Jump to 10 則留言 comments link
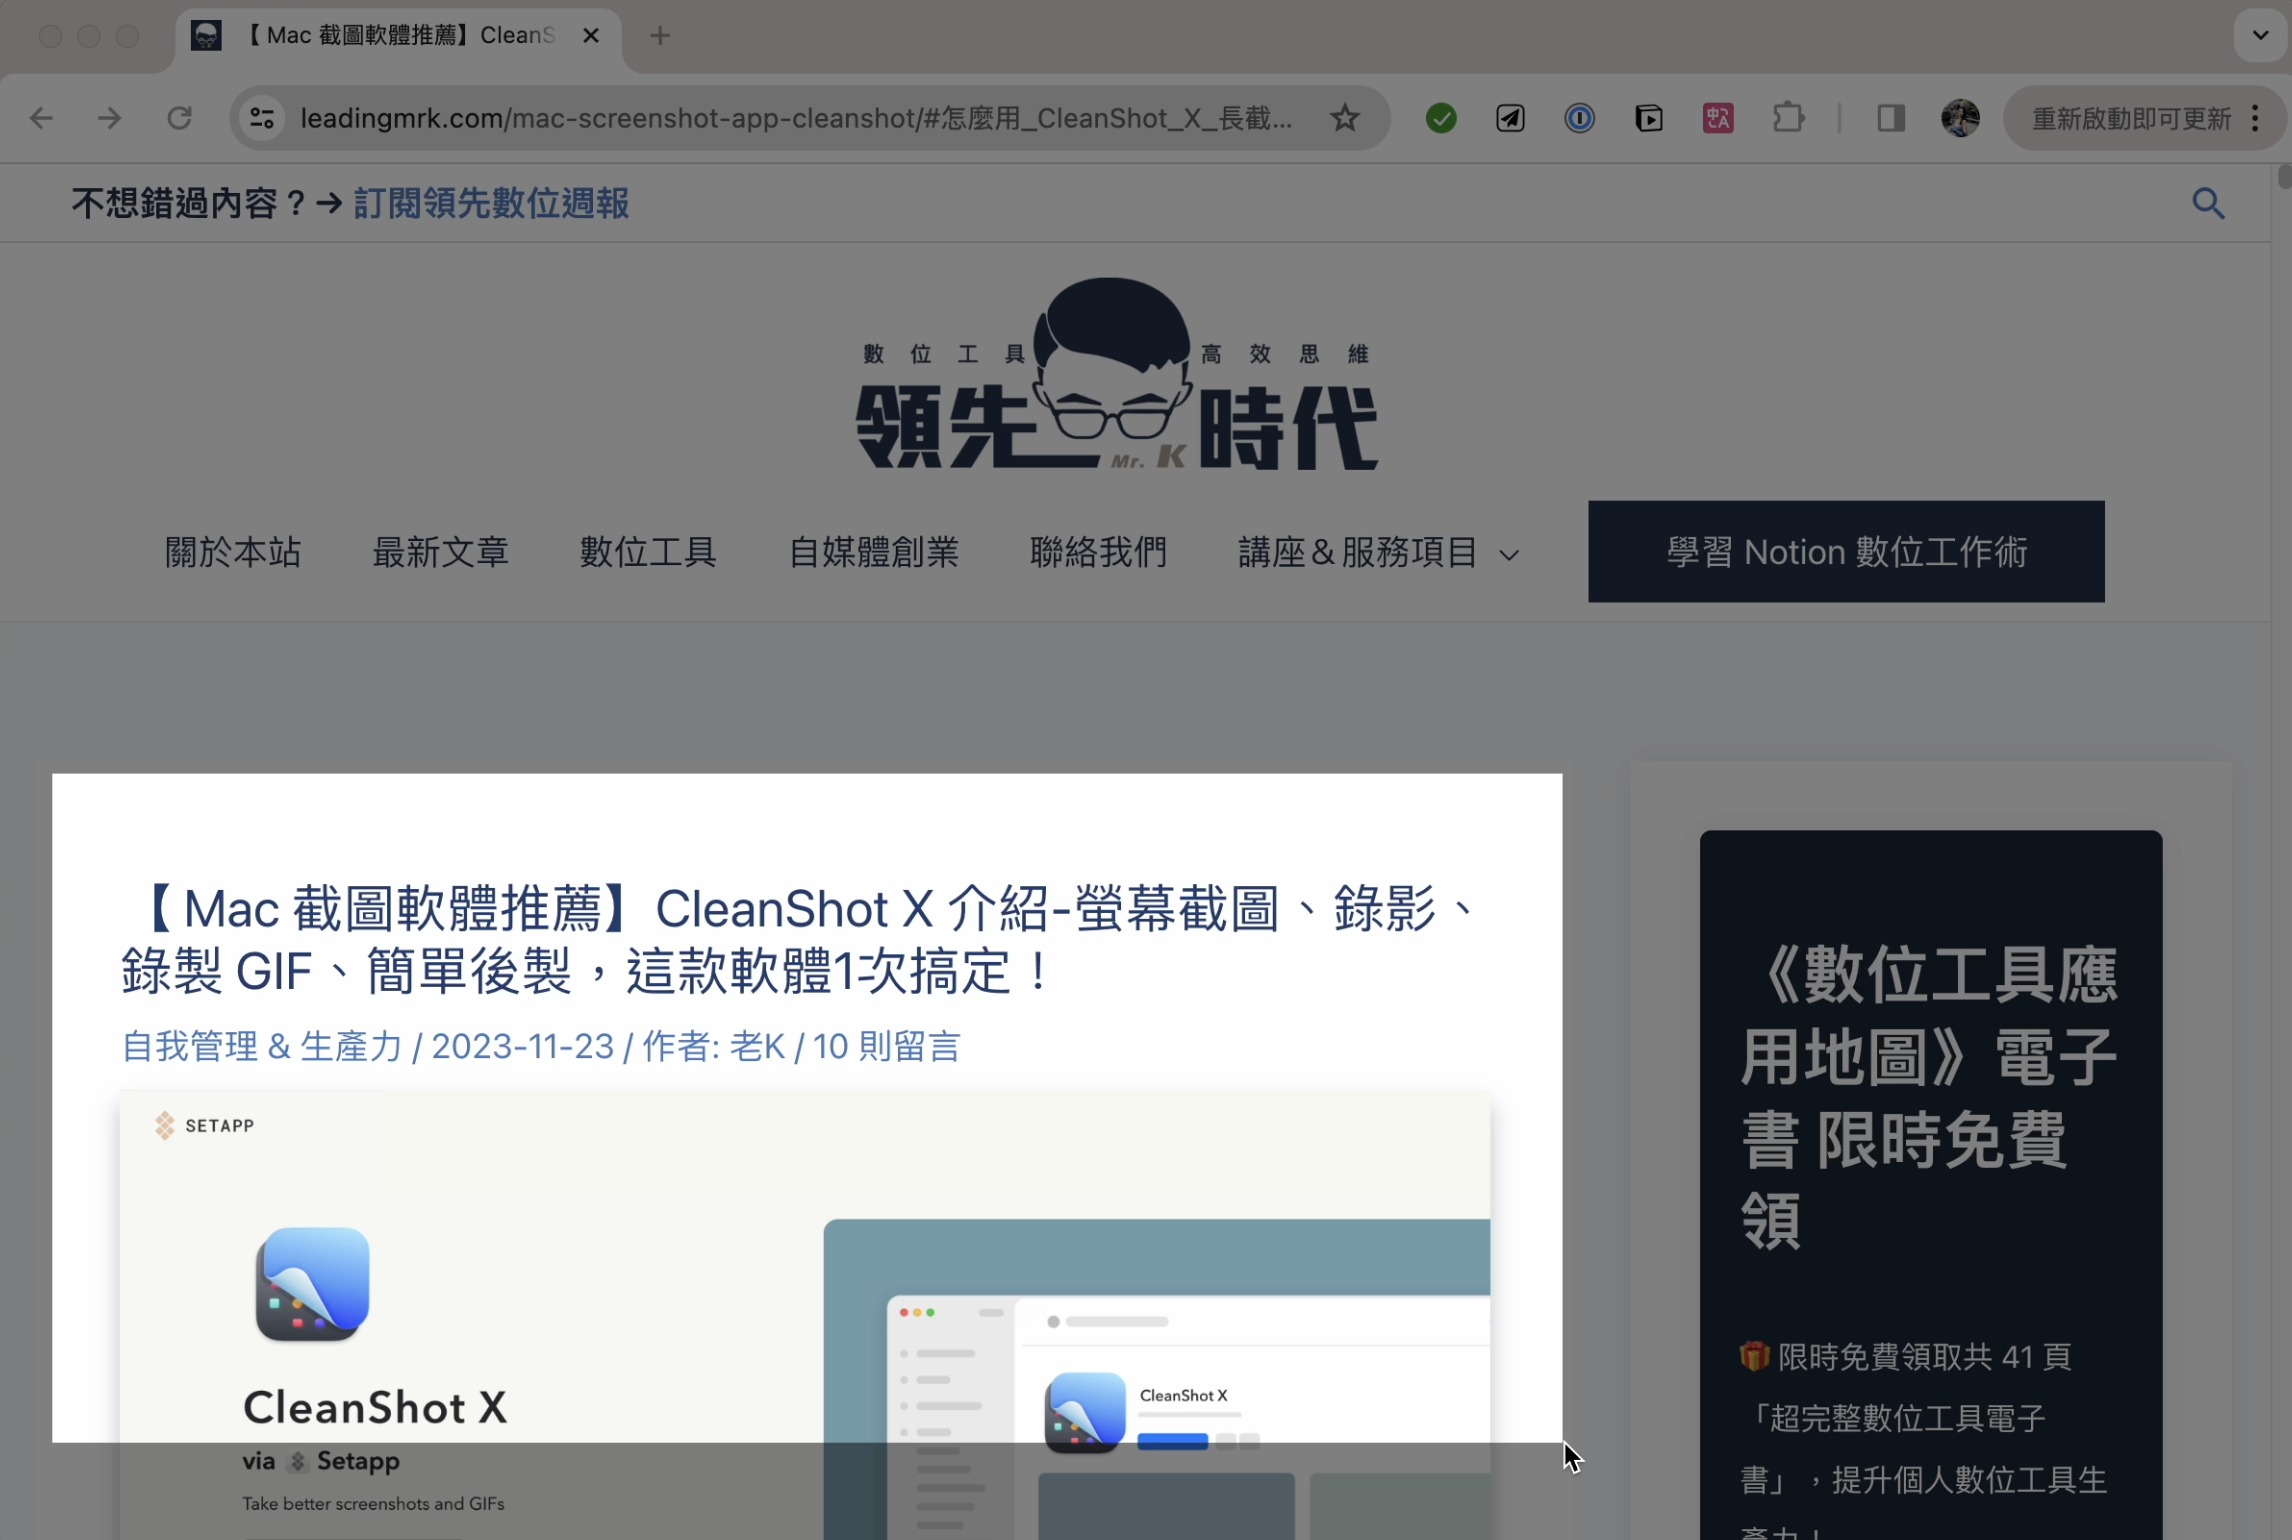 [x=886, y=1046]
